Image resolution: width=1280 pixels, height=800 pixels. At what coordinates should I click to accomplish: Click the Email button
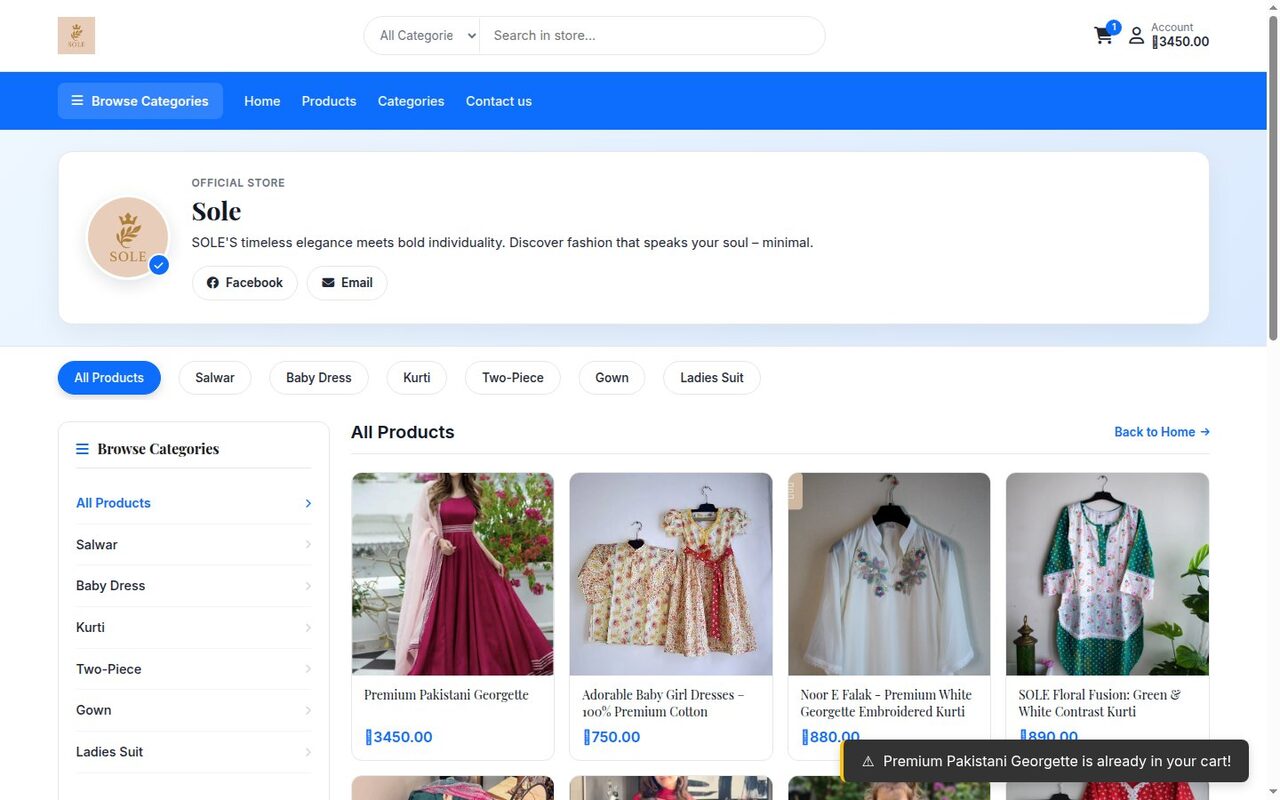347,283
